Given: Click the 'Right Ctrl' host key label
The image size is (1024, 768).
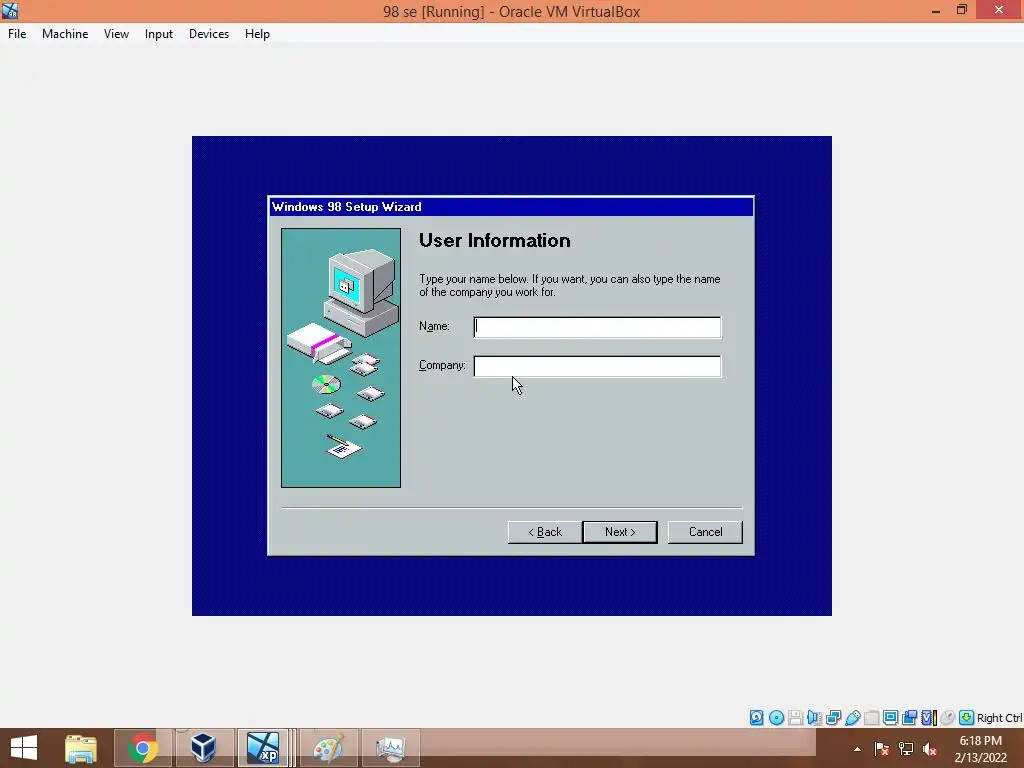Looking at the screenshot, I should [x=999, y=718].
